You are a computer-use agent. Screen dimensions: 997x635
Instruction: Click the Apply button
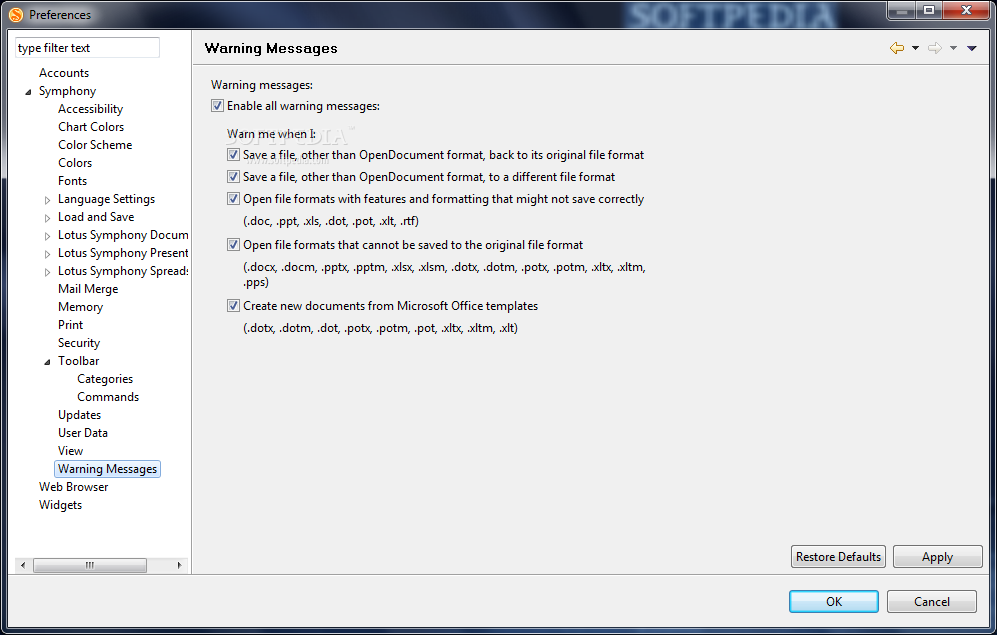(x=937, y=557)
